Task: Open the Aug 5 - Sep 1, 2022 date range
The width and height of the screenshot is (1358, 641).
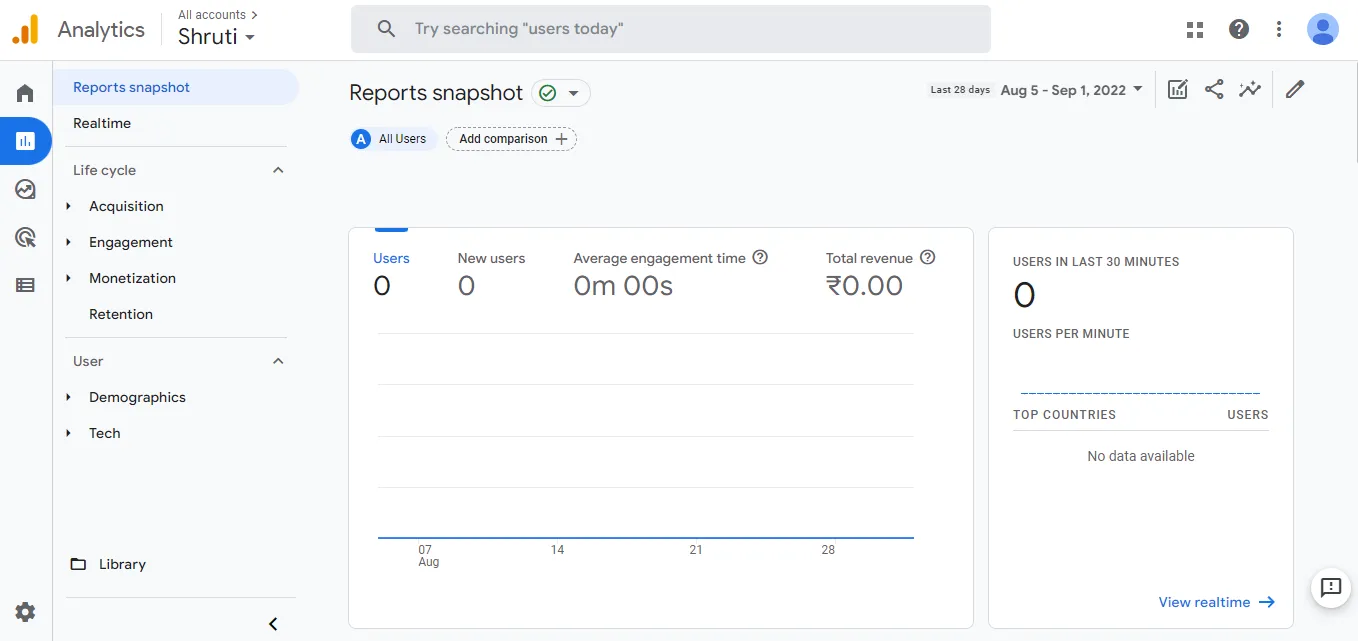Action: tap(1071, 90)
